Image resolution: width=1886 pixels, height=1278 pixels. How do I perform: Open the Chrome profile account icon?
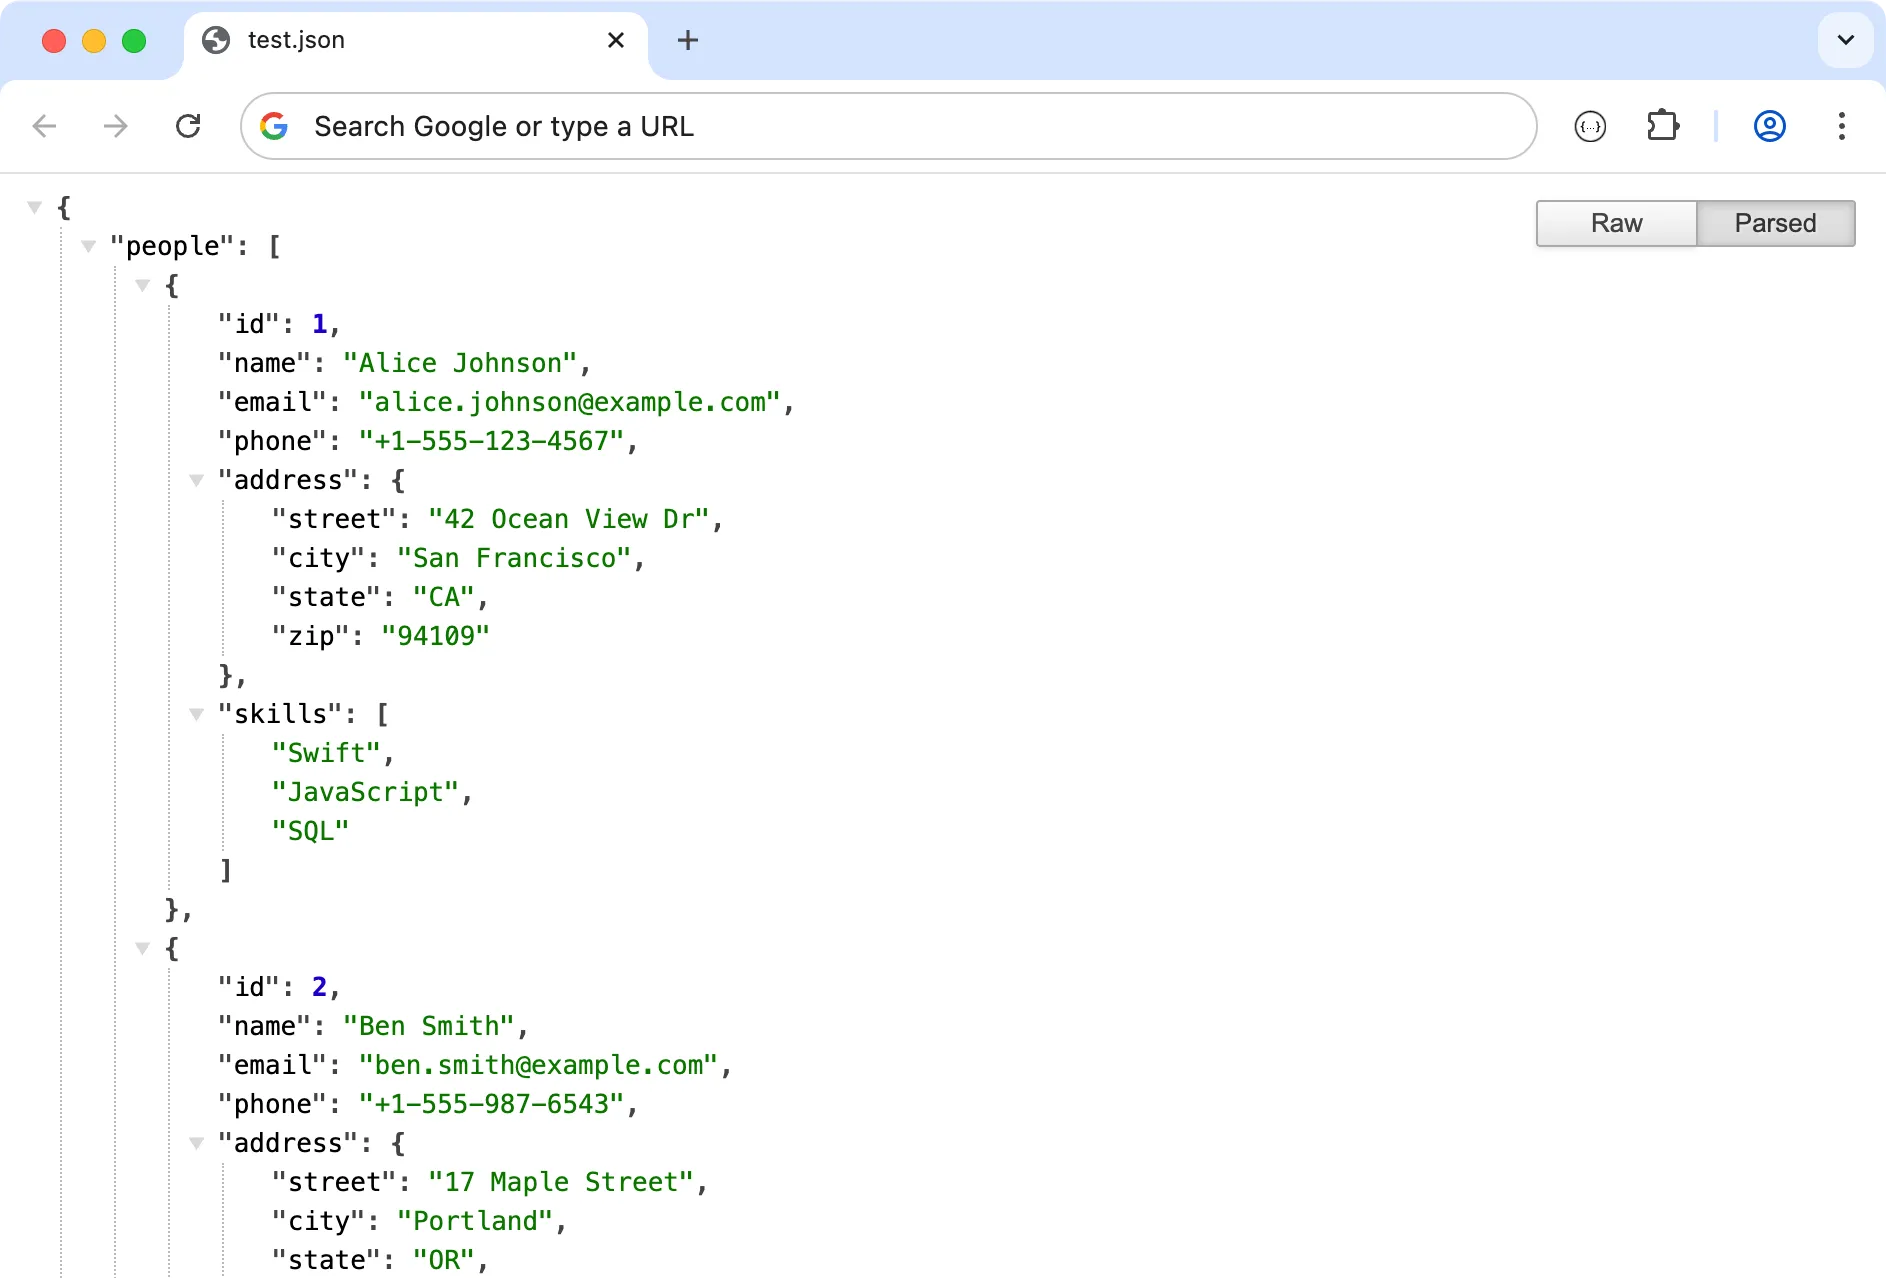click(x=1769, y=126)
